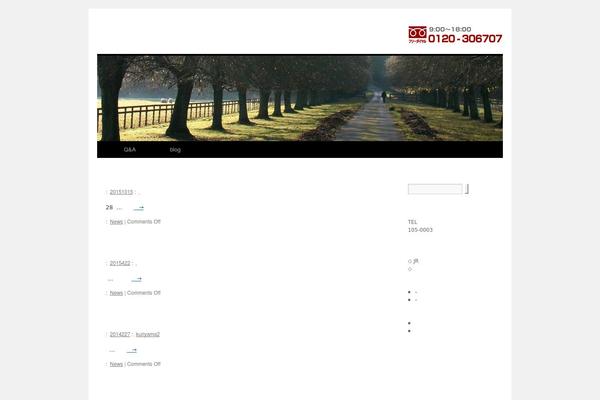Open the post dated 2015422
This screenshot has height=400, width=600.
(x=120, y=263)
